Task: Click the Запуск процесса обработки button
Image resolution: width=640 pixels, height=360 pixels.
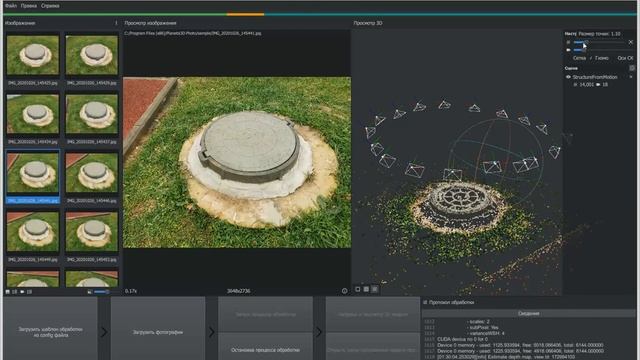Action: click(265, 314)
